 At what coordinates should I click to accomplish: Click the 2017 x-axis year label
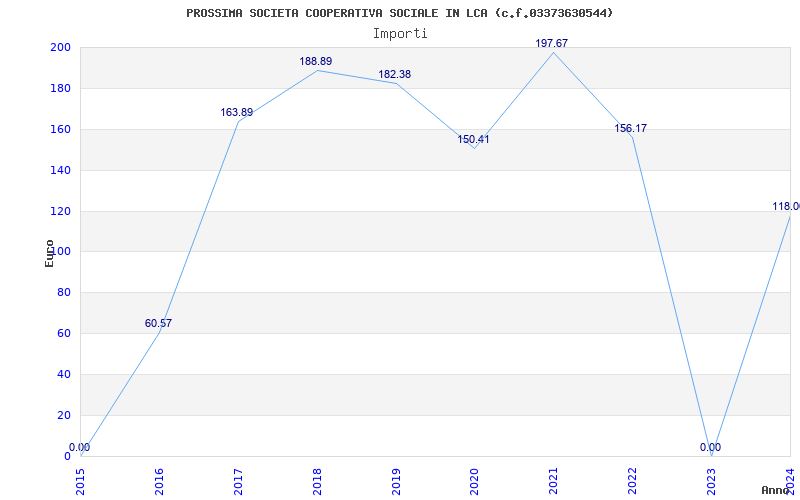(x=238, y=480)
